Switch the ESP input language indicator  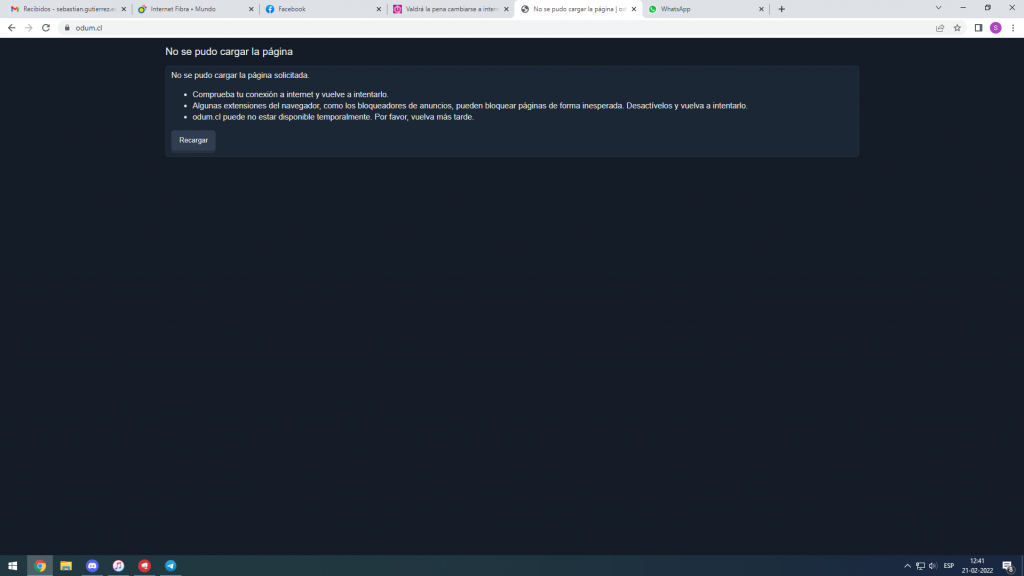(x=949, y=566)
